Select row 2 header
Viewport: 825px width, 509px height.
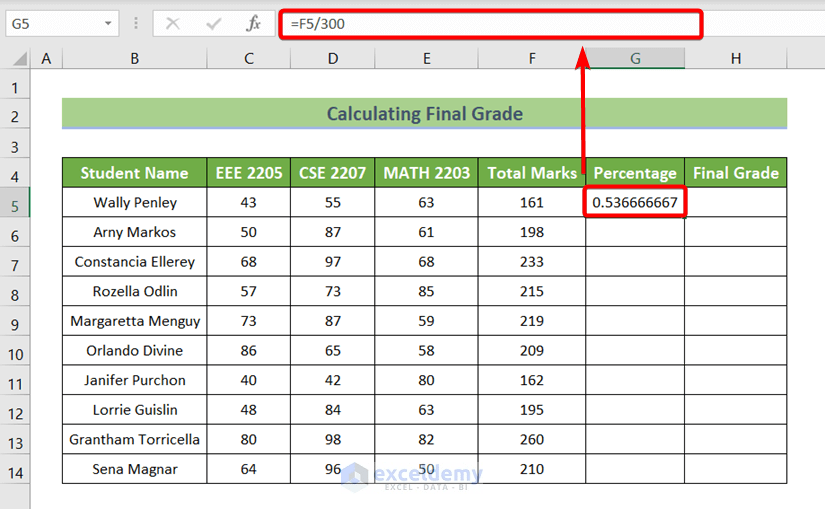pos(15,116)
